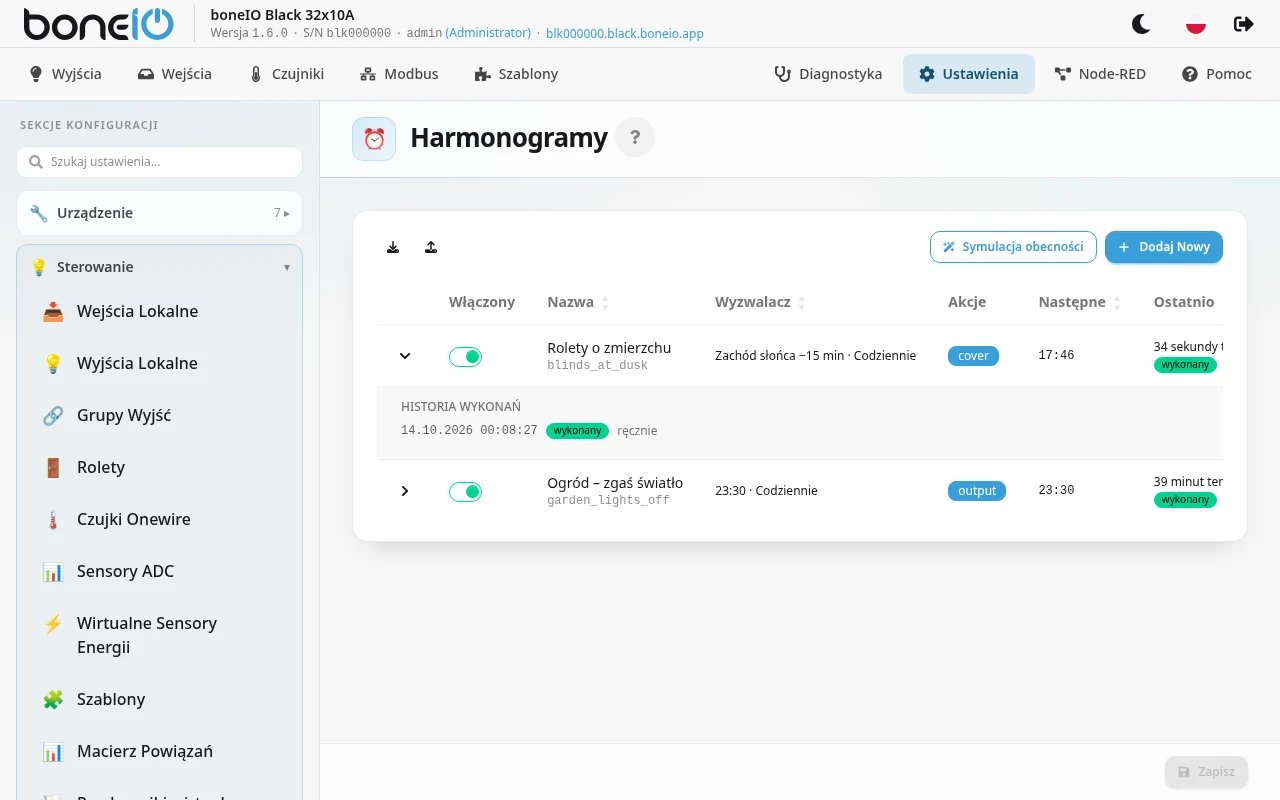The width and height of the screenshot is (1280, 800).
Task: Open the blk000000.black.boneio.app link
Action: click(625, 33)
